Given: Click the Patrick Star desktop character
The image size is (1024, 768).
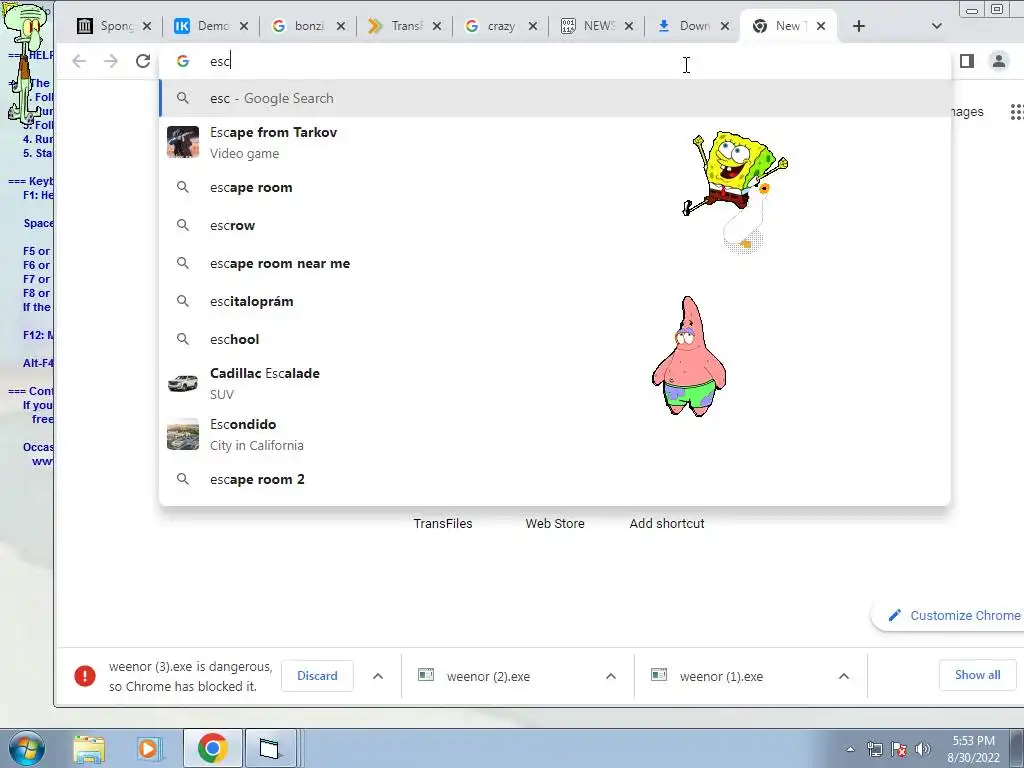Looking at the screenshot, I should (x=689, y=357).
